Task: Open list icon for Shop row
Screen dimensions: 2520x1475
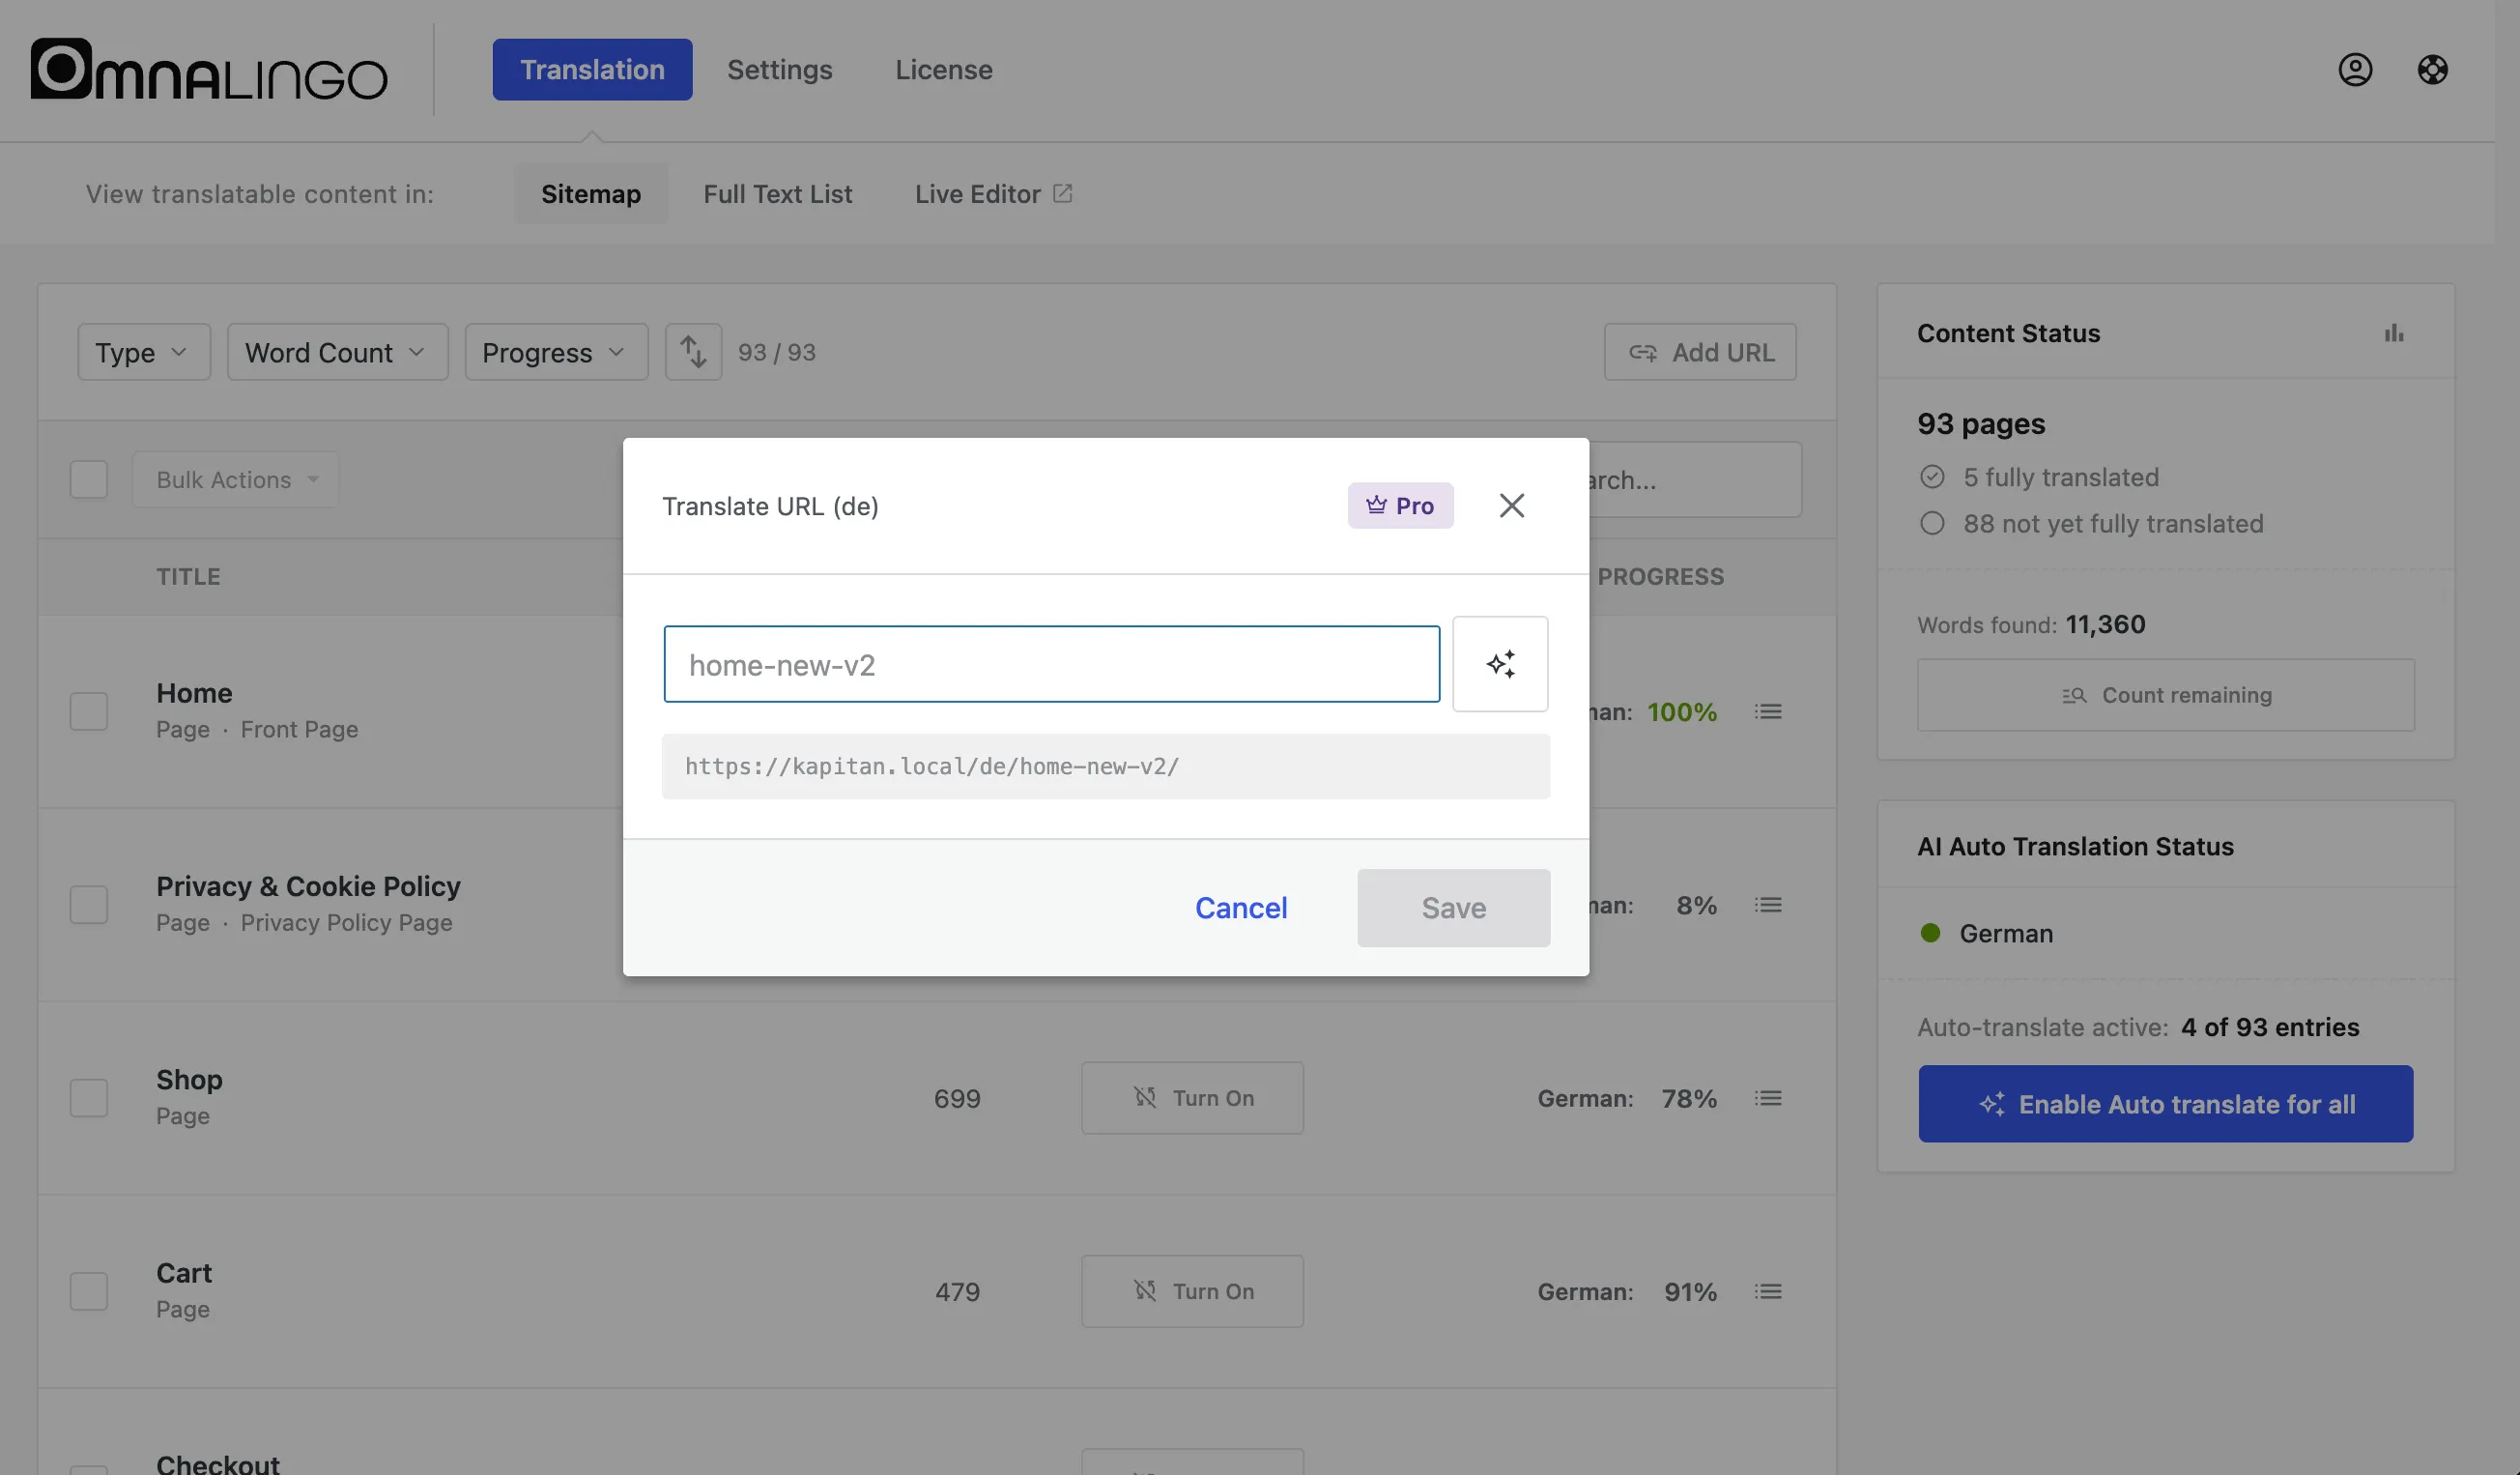Action: (x=1767, y=1098)
